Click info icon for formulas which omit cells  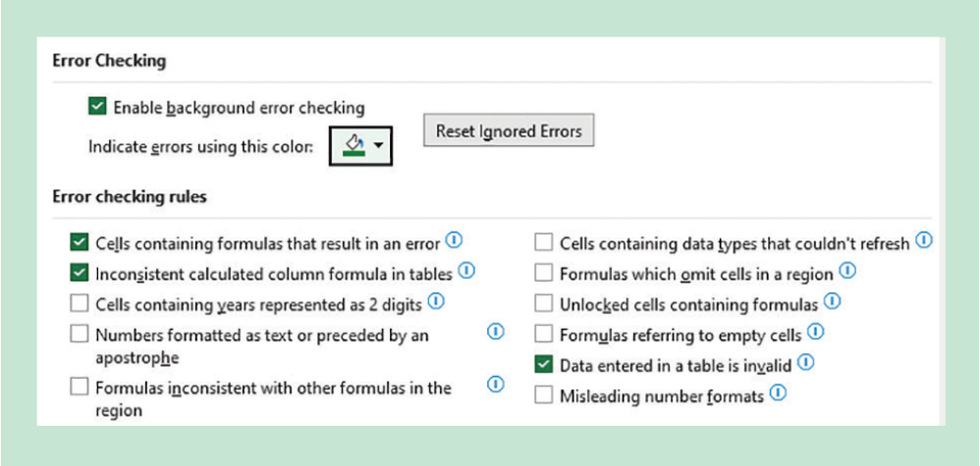click(848, 271)
